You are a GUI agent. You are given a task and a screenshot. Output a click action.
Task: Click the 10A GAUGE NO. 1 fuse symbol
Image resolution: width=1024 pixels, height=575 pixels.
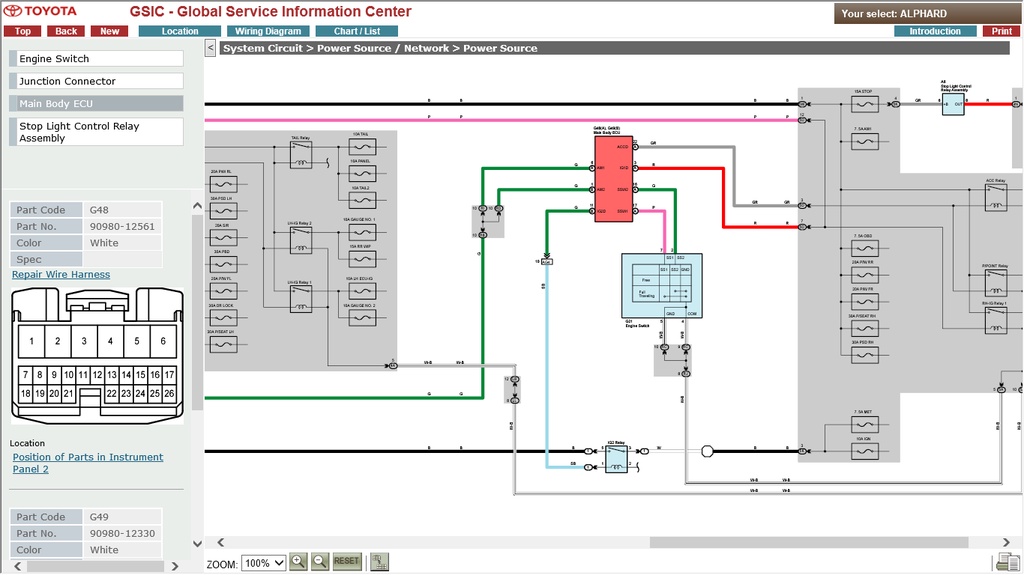tap(362, 232)
